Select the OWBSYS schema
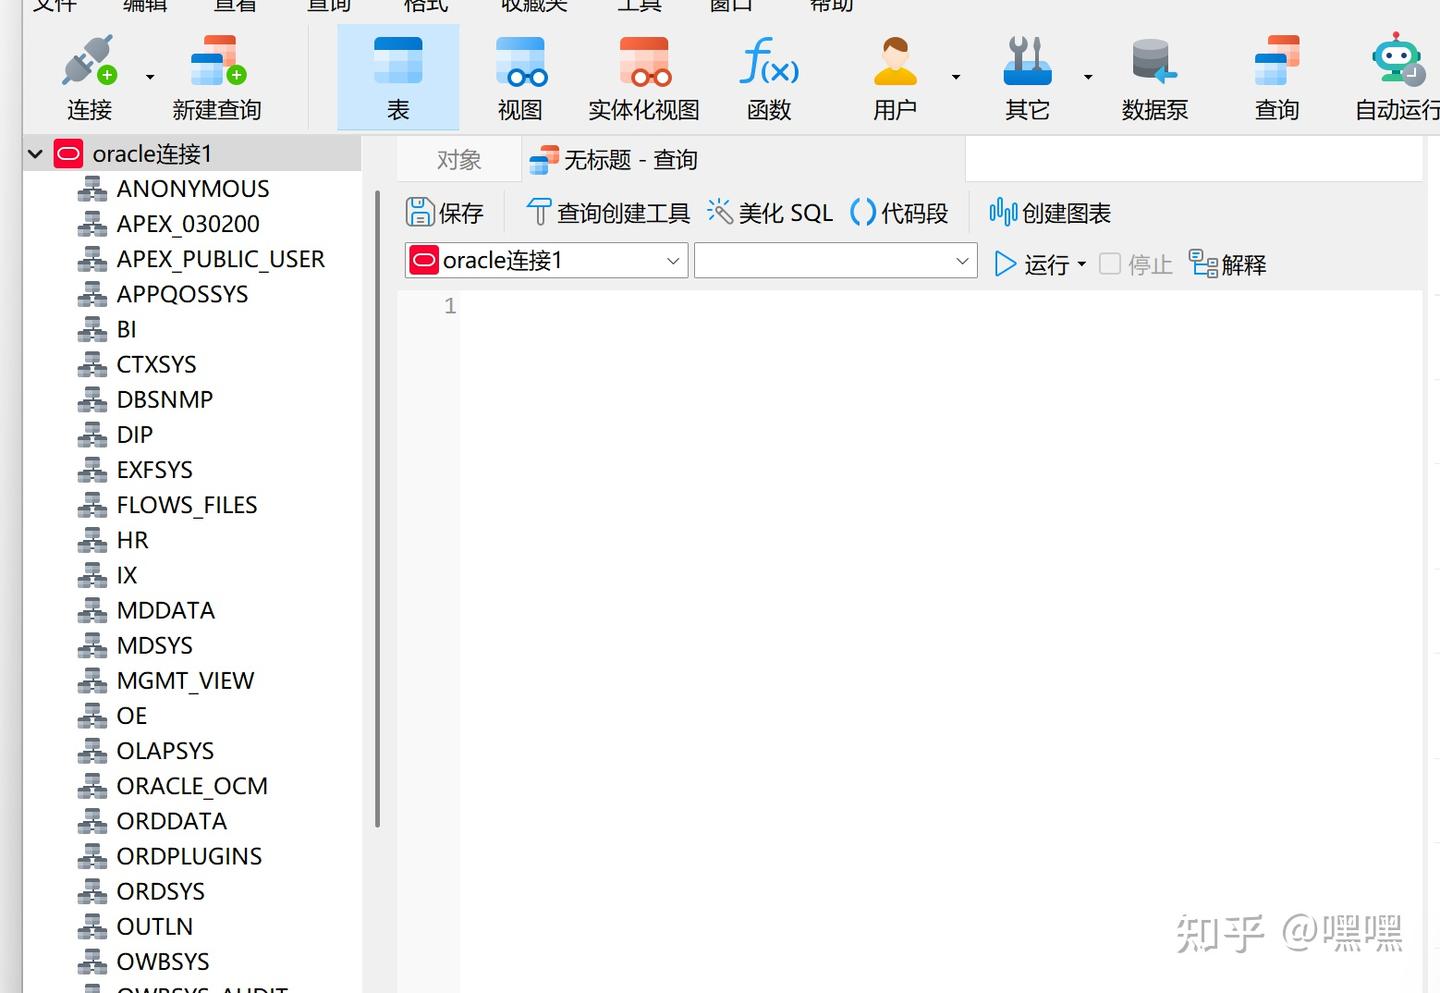 (163, 961)
